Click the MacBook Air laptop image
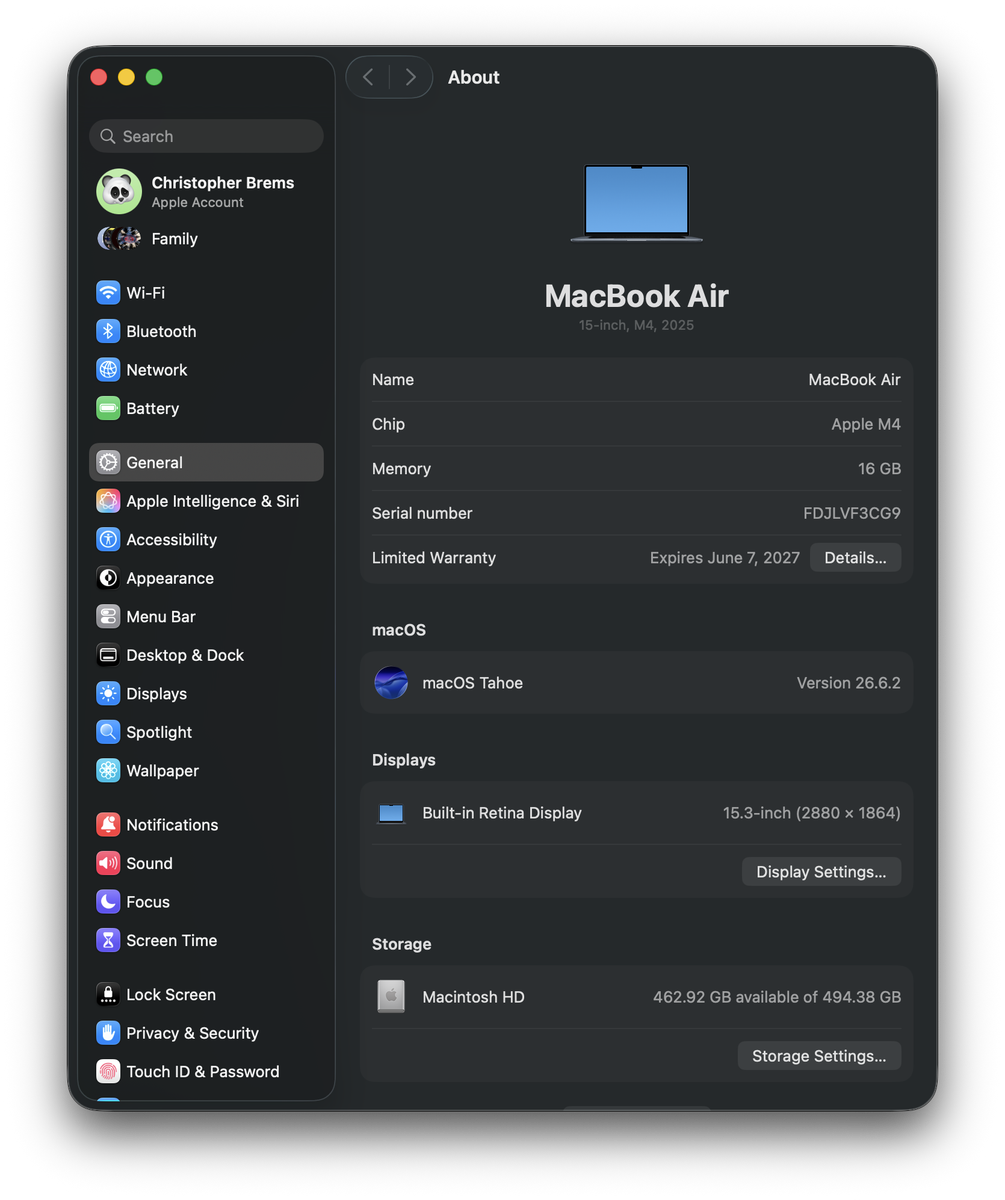 coord(636,204)
